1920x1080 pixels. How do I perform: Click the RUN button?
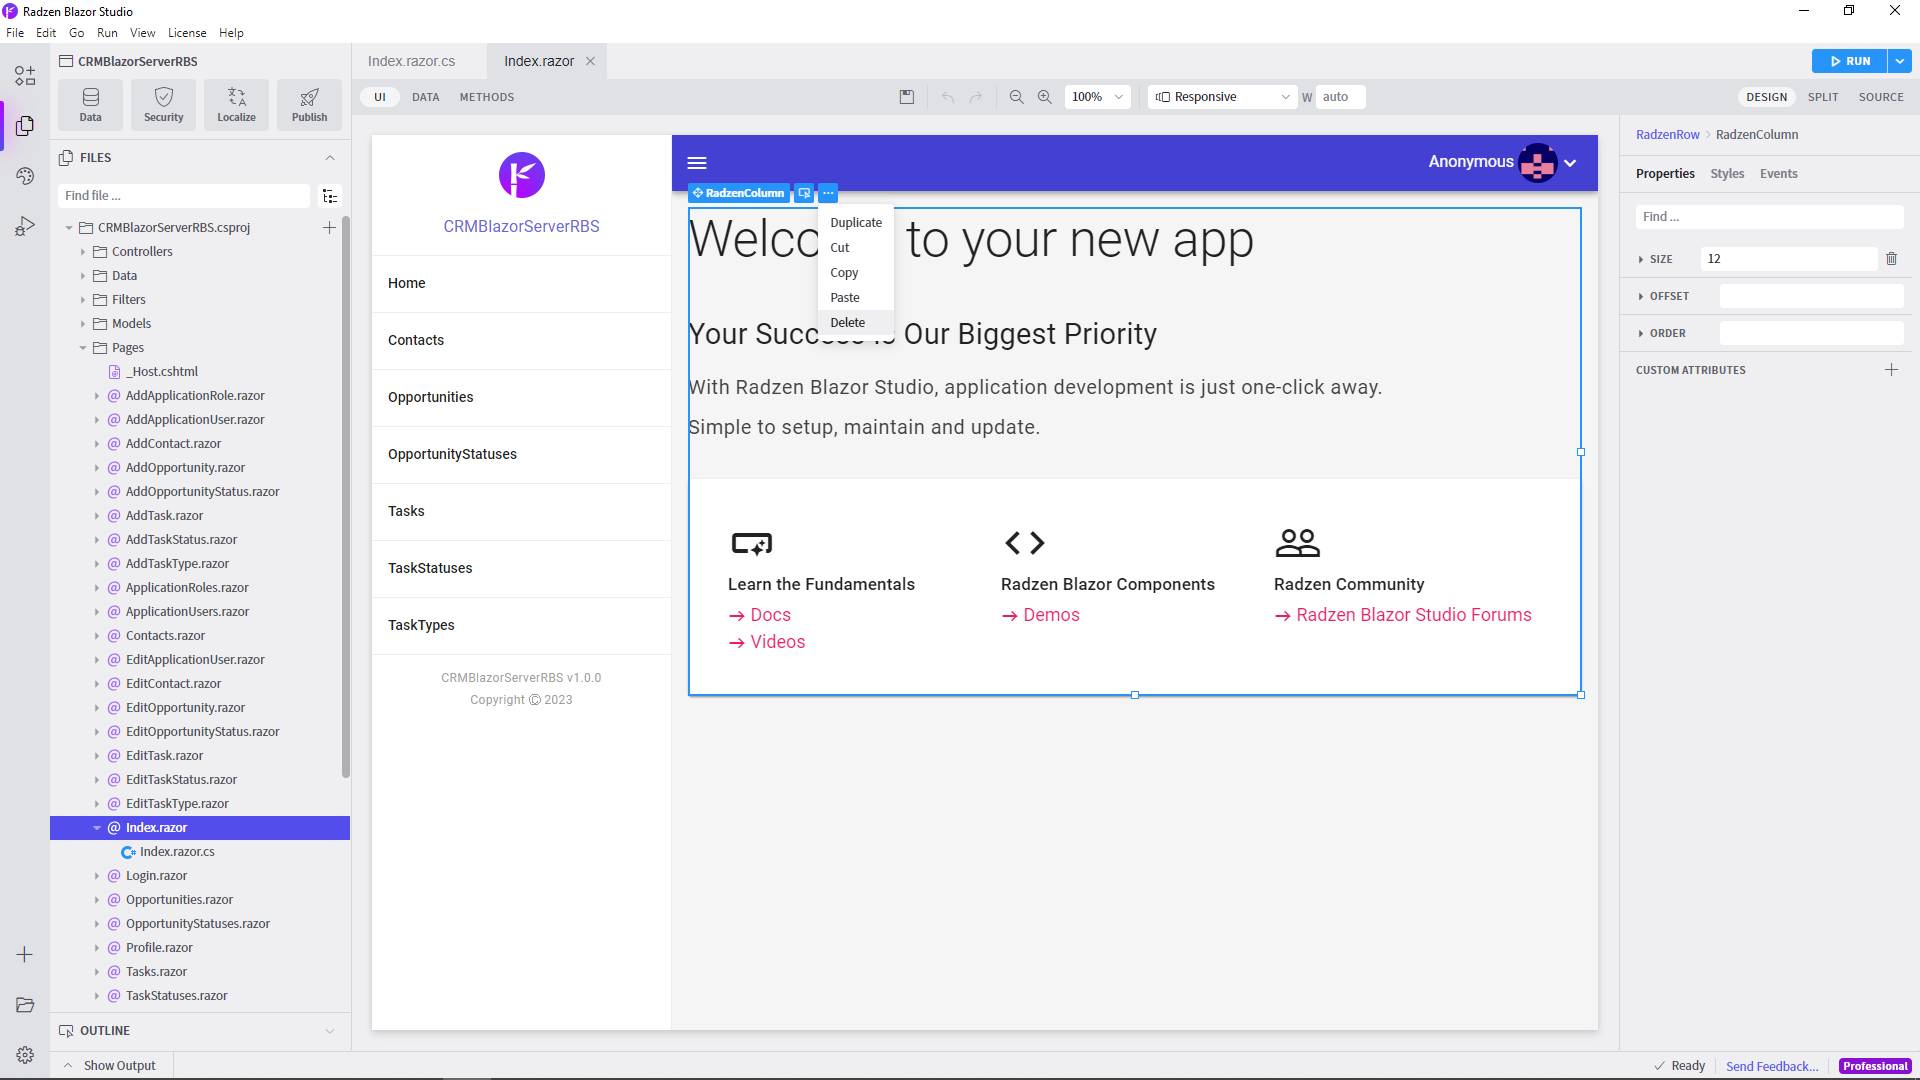(1849, 61)
